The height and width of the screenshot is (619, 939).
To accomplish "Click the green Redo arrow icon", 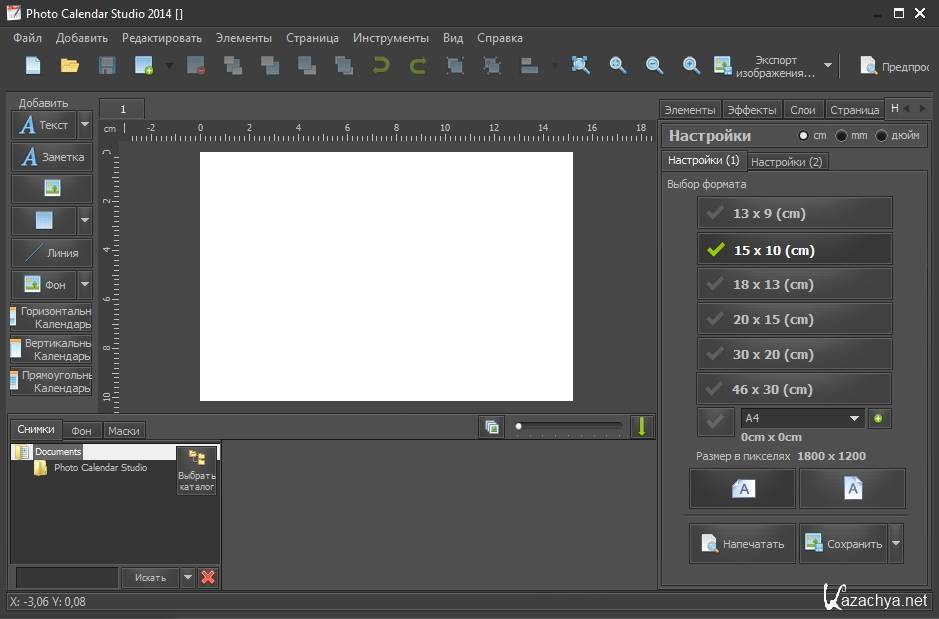I will point(418,66).
